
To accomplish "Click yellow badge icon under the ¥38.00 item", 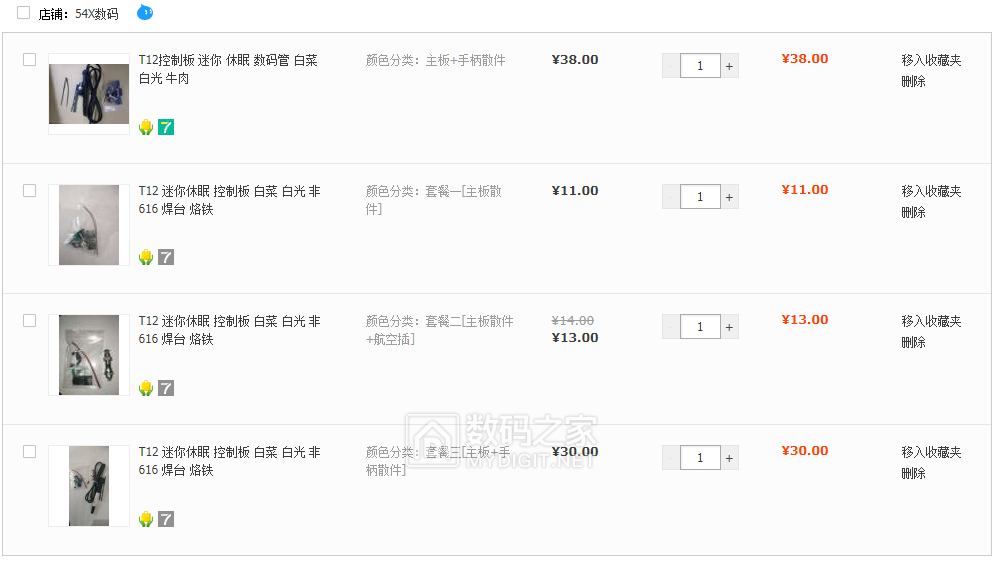I will point(146,127).
